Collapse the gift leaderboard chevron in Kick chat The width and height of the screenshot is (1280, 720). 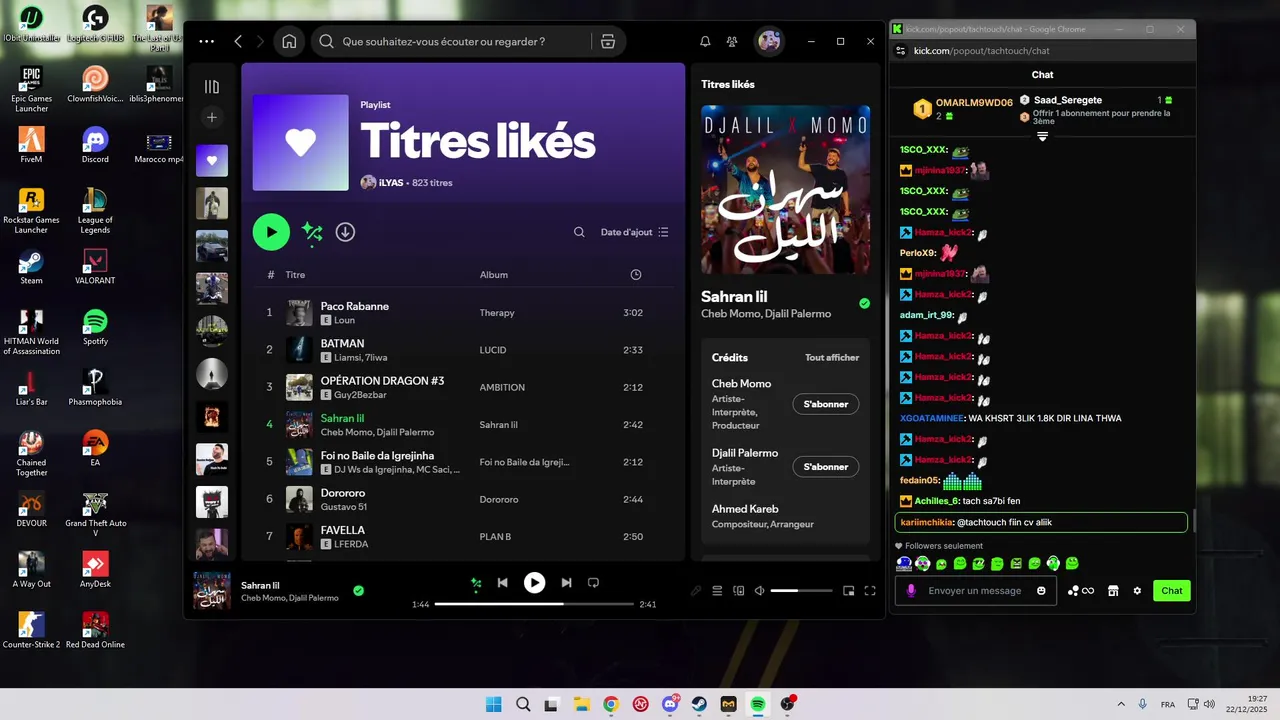(x=1042, y=136)
